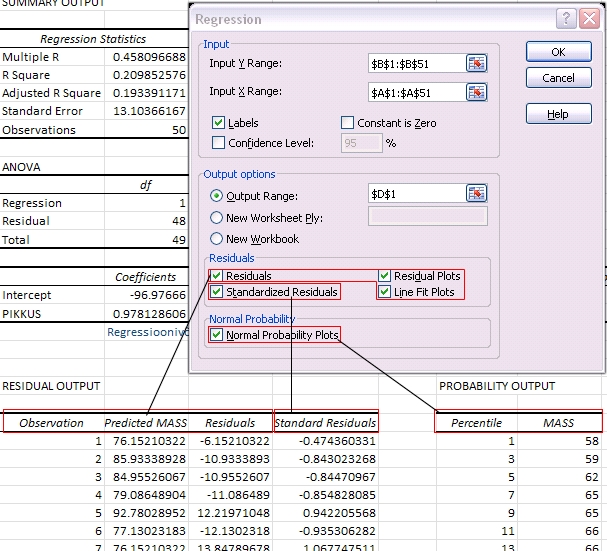Select Adjusted R Square value 0.193391171

point(147,93)
